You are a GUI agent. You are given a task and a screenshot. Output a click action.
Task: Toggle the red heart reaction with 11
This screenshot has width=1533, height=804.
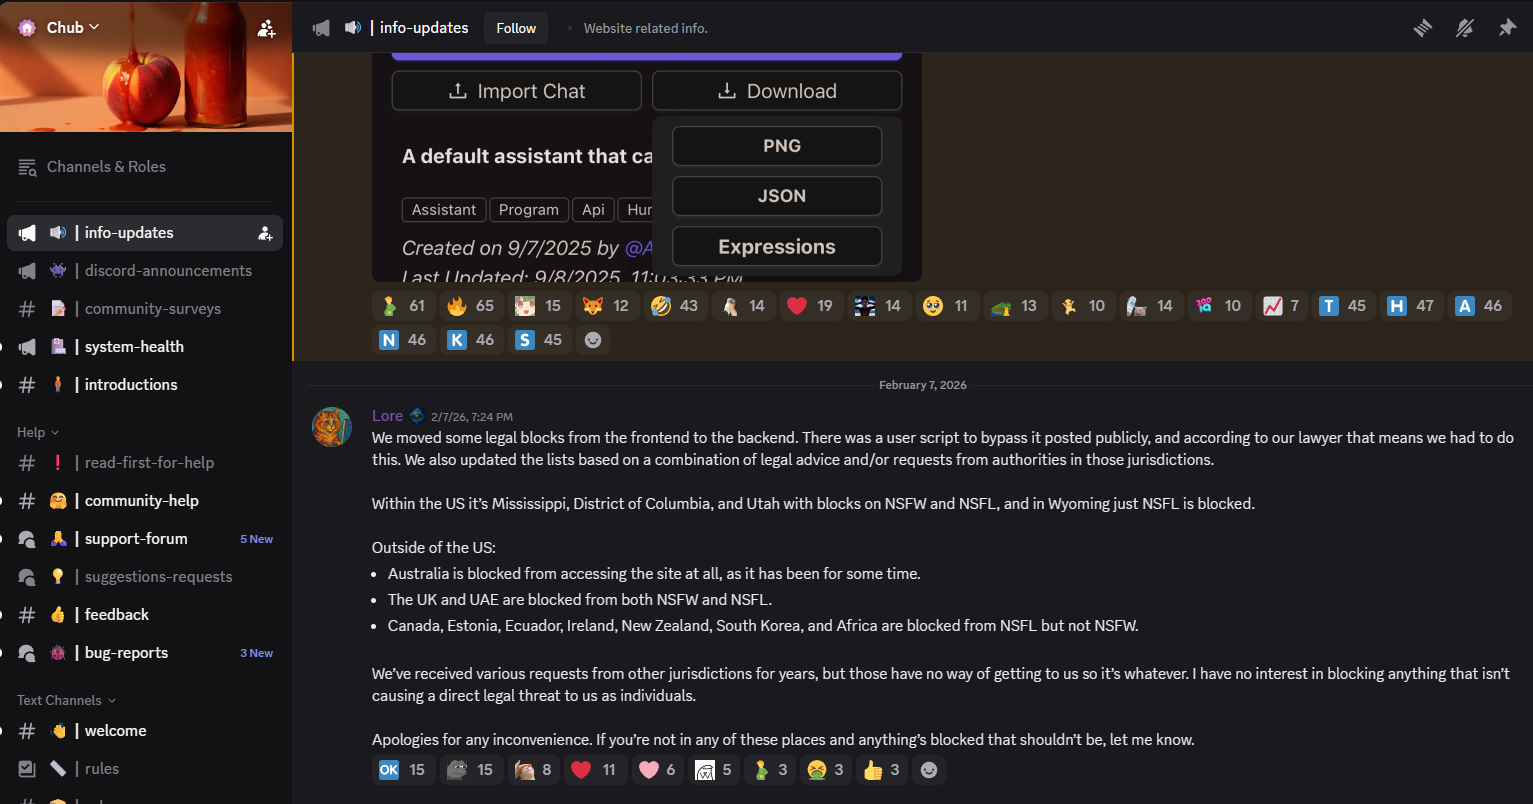click(595, 770)
